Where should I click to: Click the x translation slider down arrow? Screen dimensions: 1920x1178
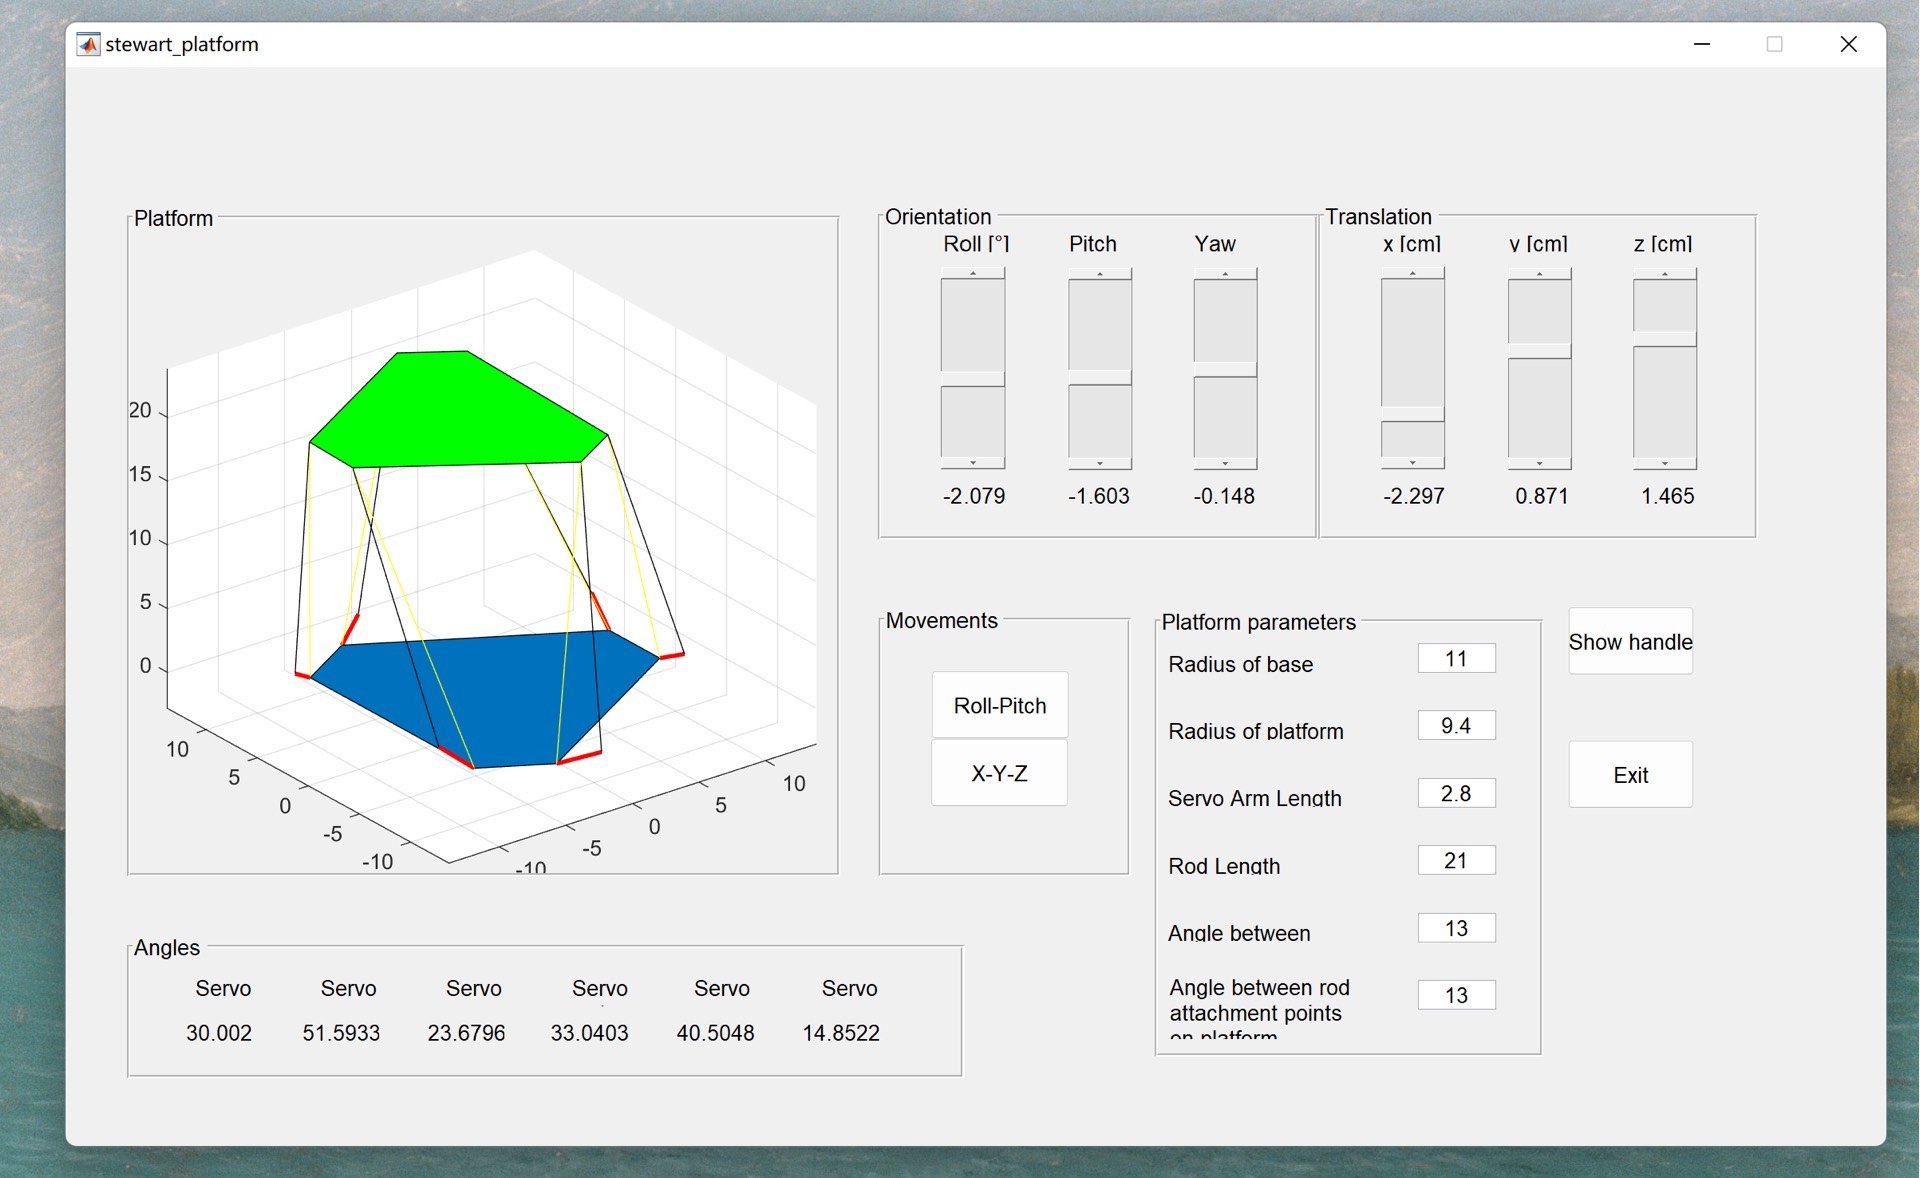pos(1412,463)
